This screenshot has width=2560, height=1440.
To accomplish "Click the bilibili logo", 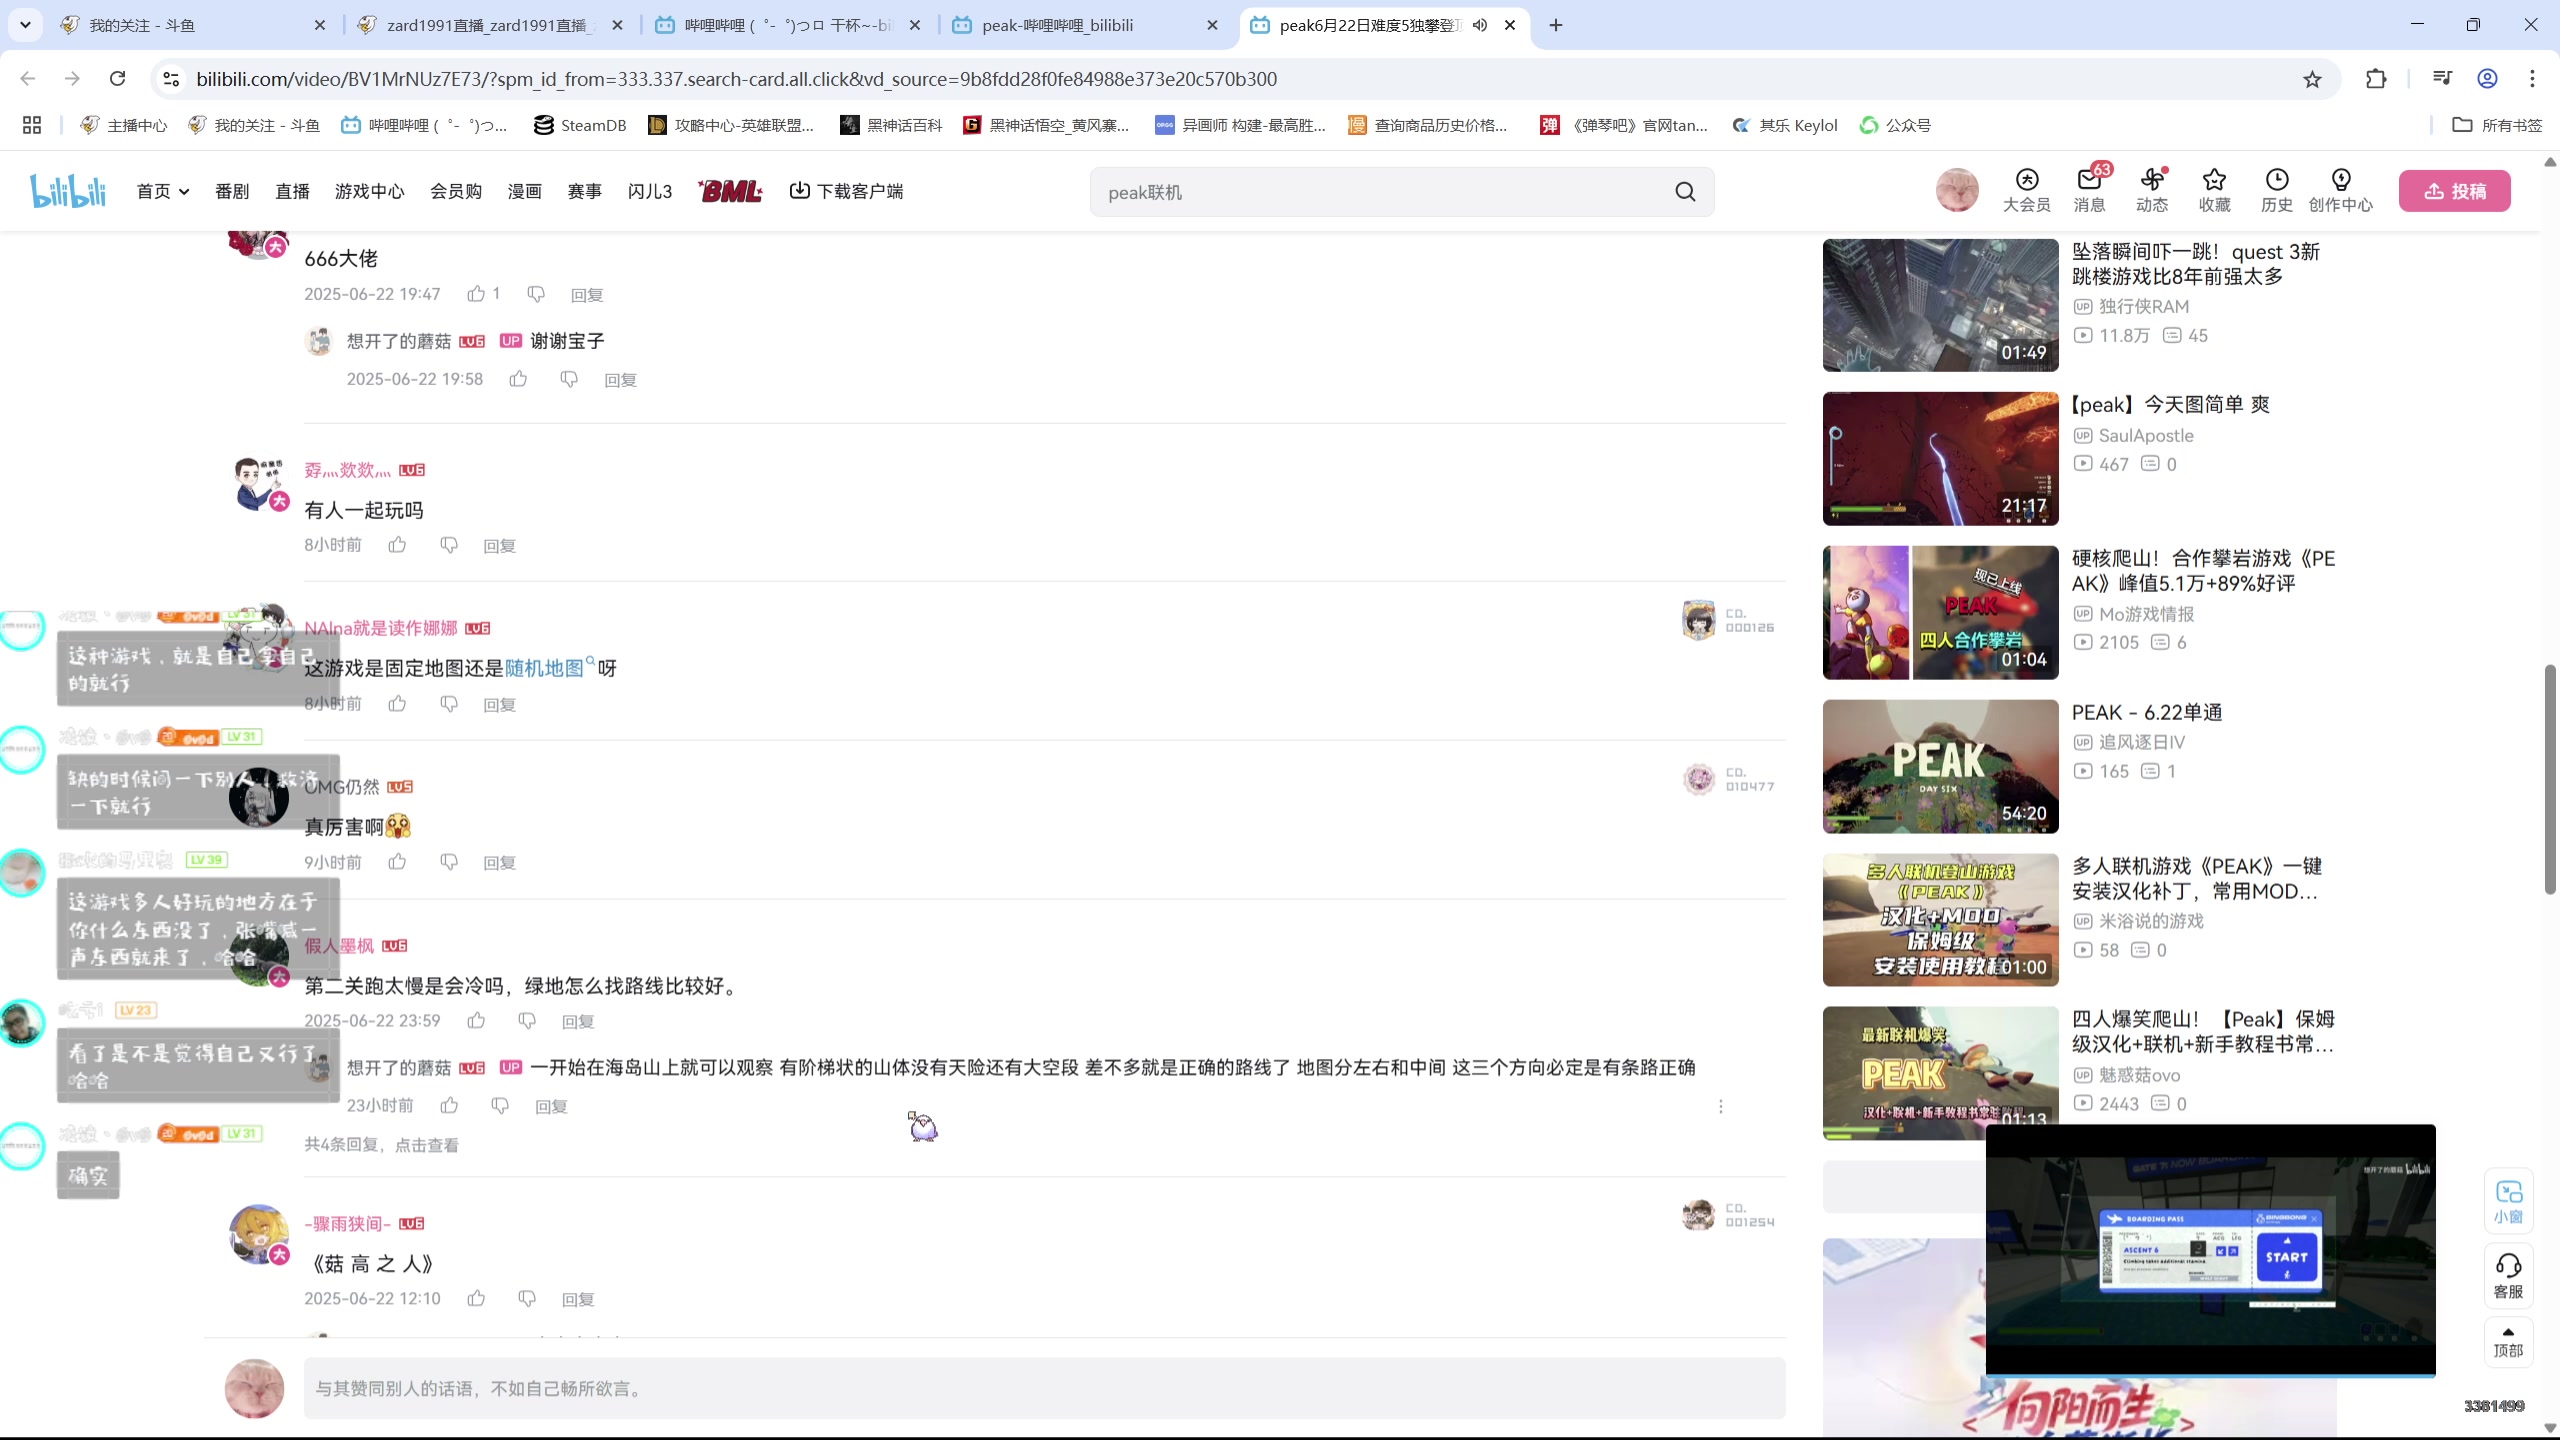I will (x=68, y=190).
